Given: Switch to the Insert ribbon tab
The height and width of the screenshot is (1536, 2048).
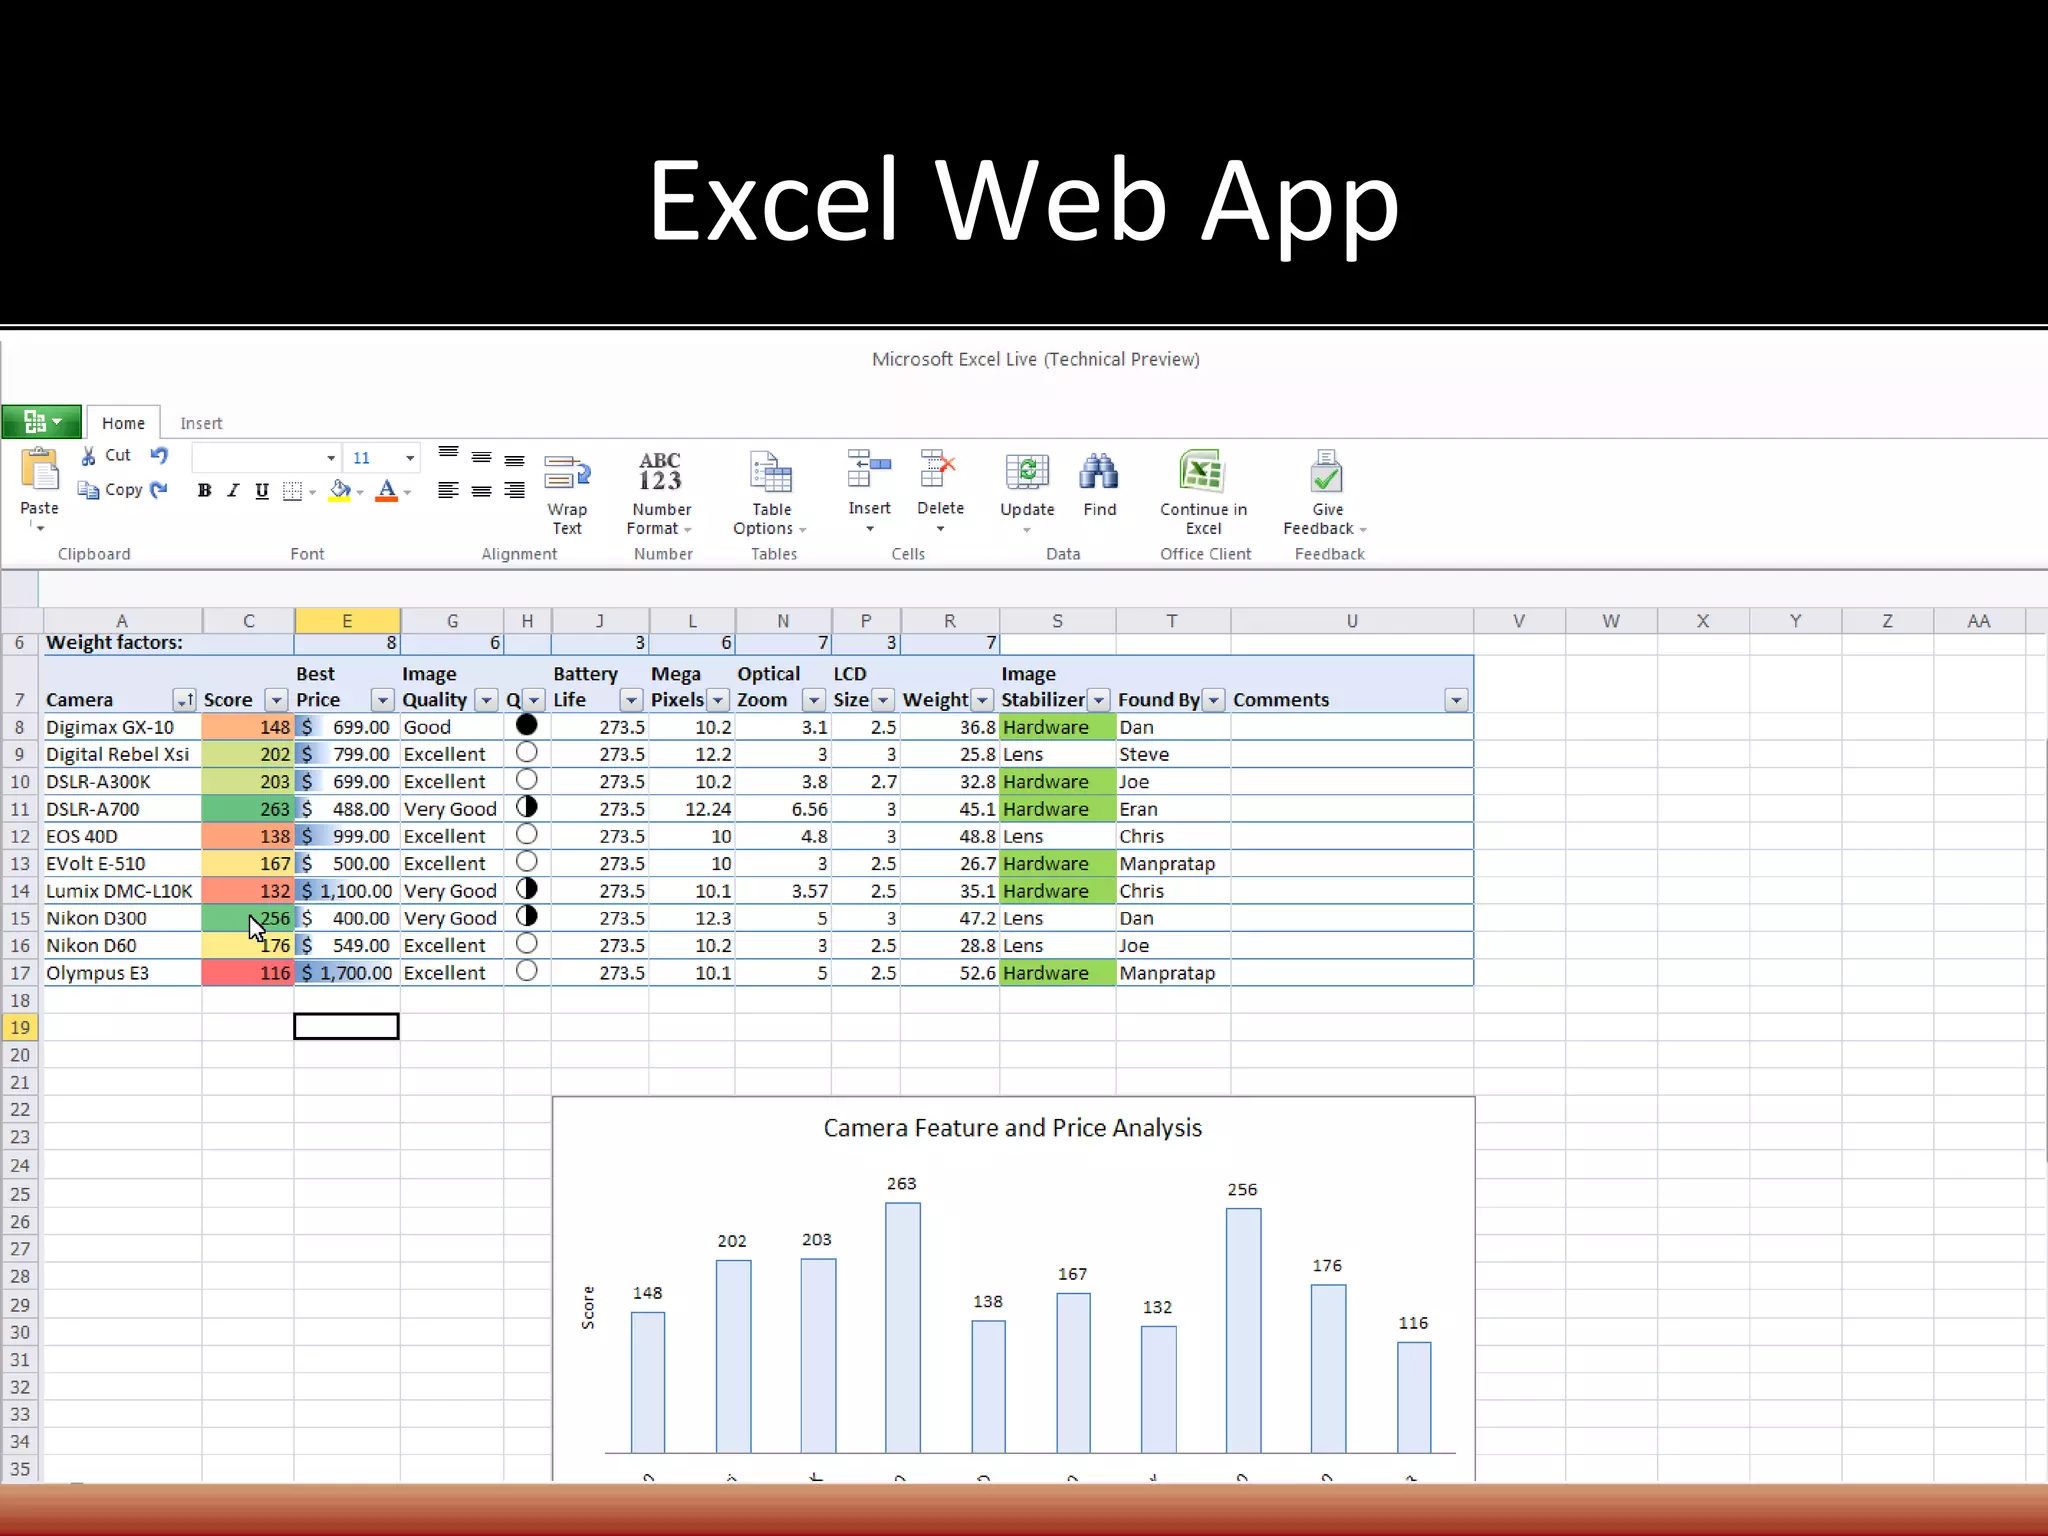Looking at the screenshot, I should (201, 423).
